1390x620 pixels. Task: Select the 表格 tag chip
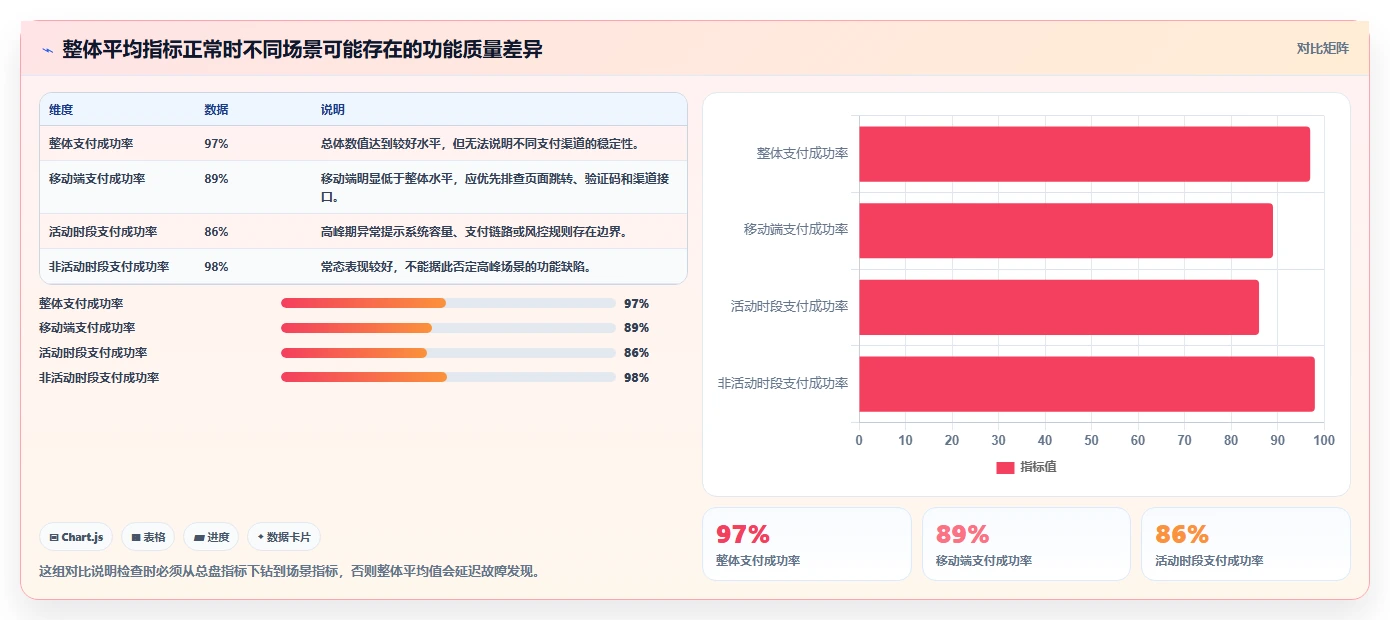pyautogui.click(x=148, y=537)
